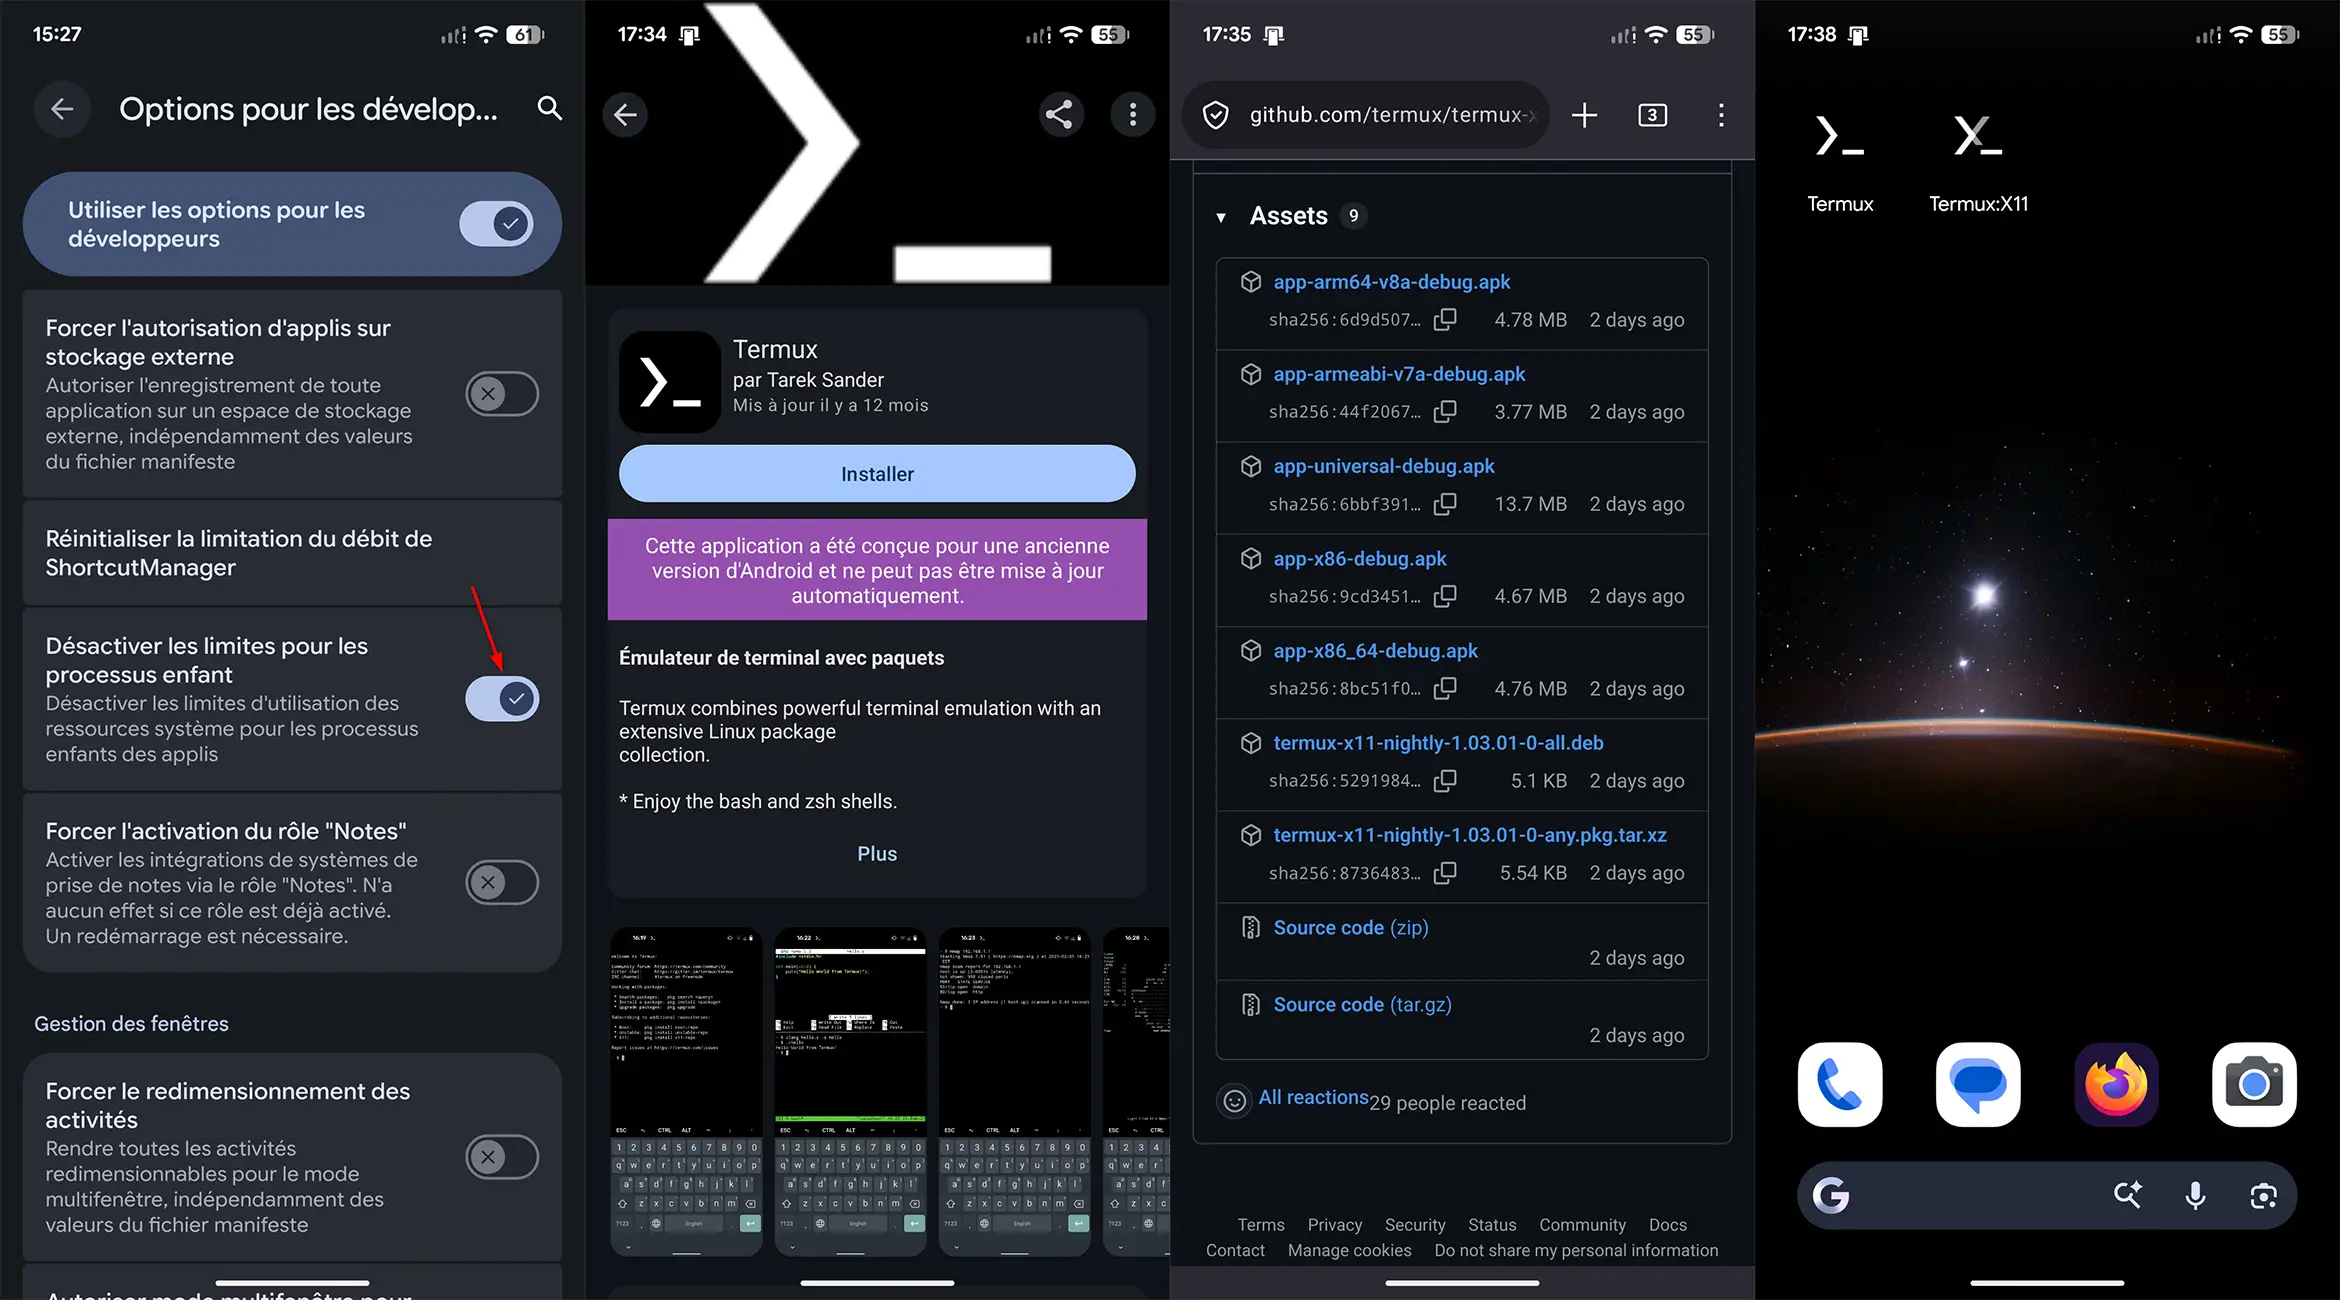Open GitHub Terms footer link
Viewport: 2340px width, 1300px height.
(1261, 1225)
